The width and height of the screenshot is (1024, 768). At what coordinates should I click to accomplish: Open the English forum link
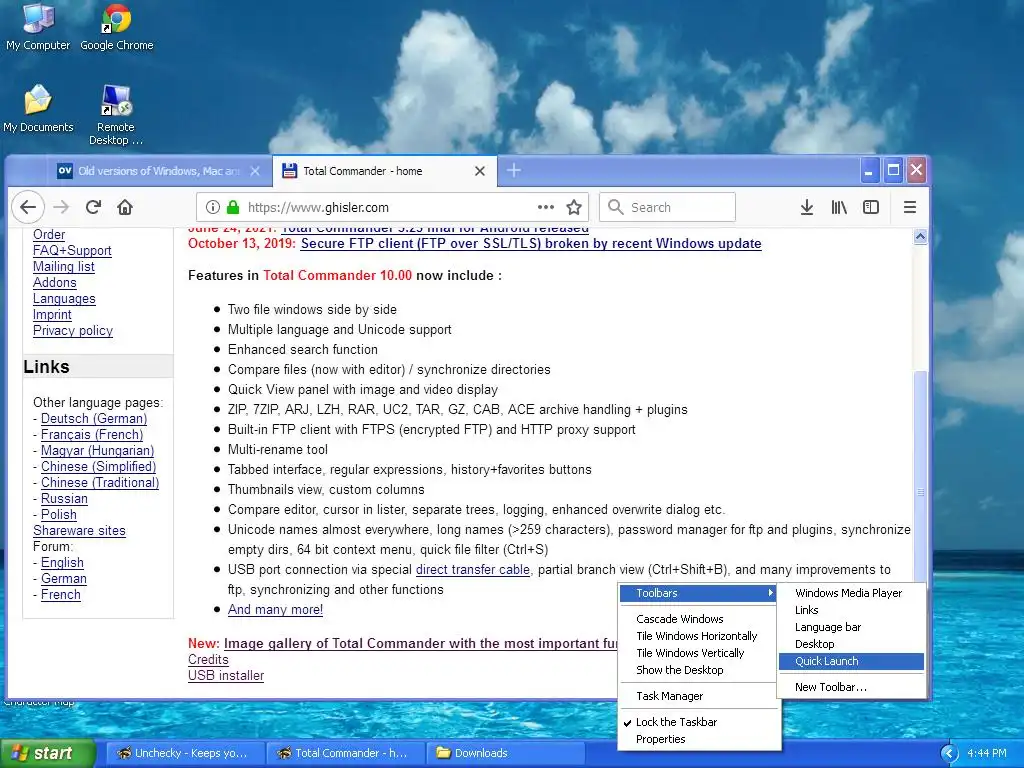62,562
